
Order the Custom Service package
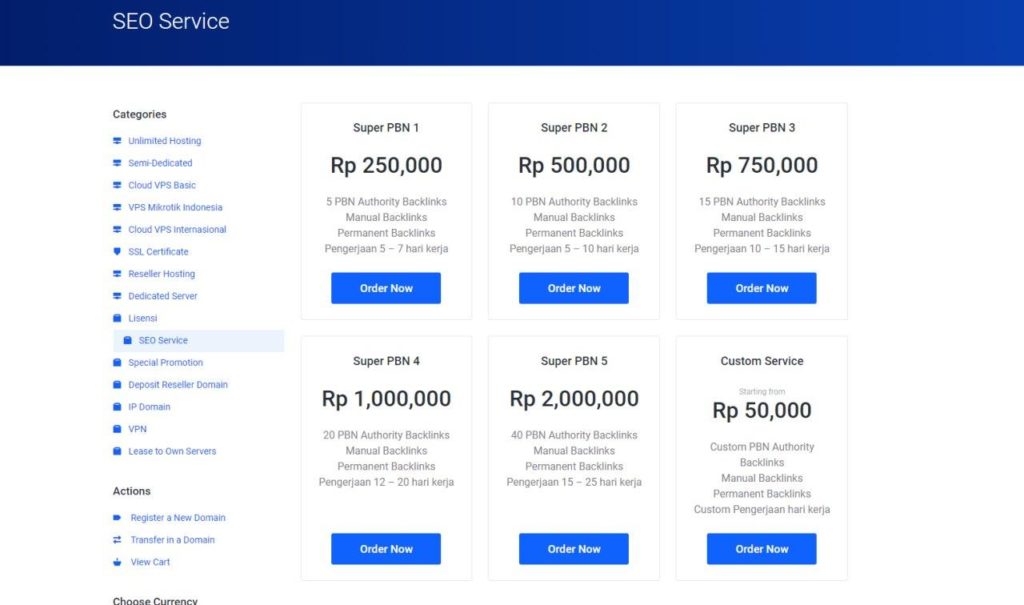tap(761, 549)
